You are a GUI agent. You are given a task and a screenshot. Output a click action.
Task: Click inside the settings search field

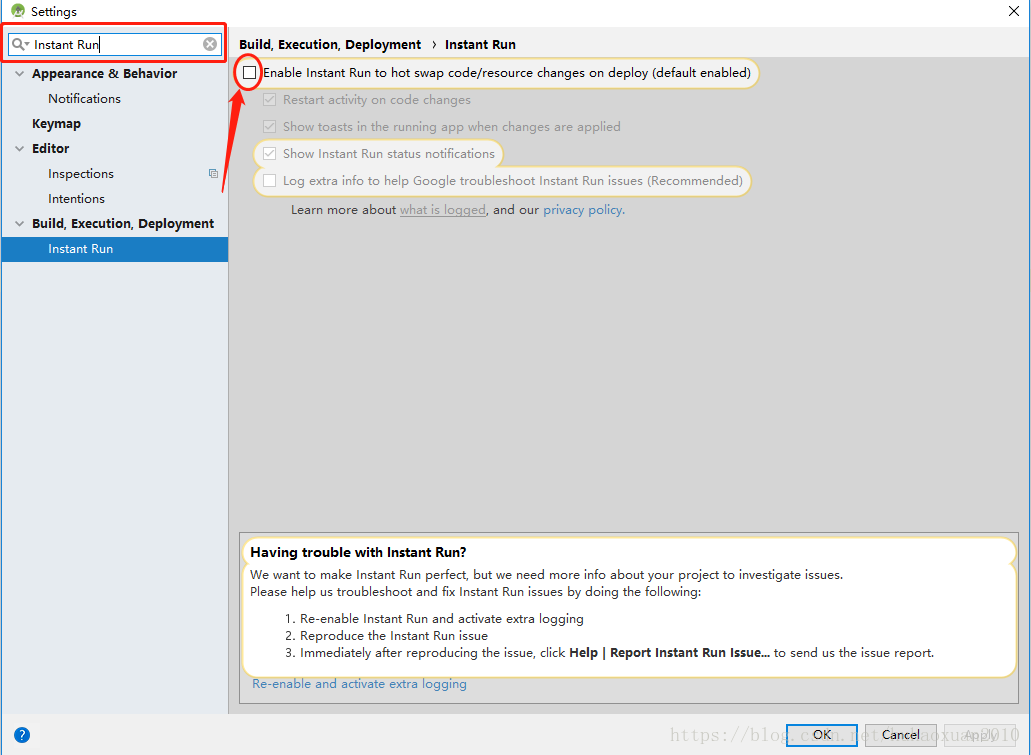tap(116, 44)
